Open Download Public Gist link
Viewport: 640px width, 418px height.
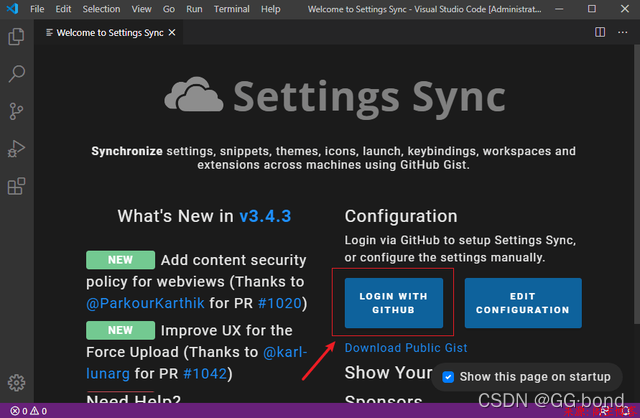pos(406,348)
